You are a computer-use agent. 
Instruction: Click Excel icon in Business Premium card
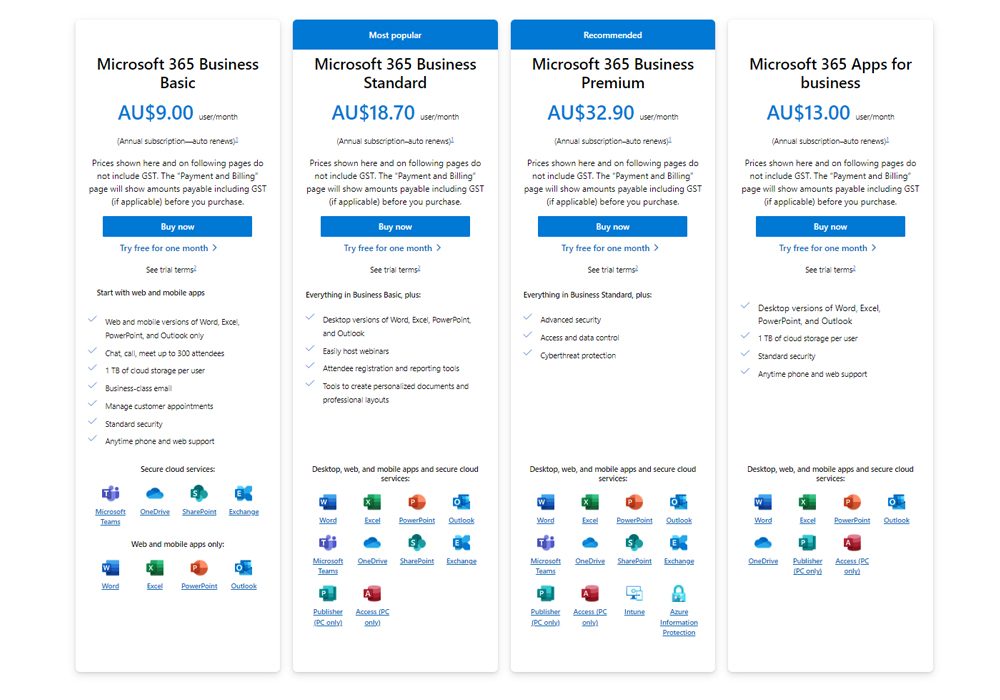pos(590,502)
